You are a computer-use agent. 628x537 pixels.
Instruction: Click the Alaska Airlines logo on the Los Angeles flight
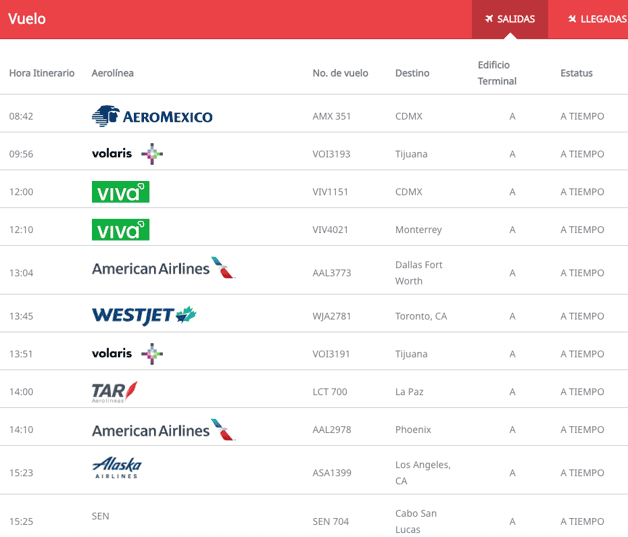click(117, 468)
